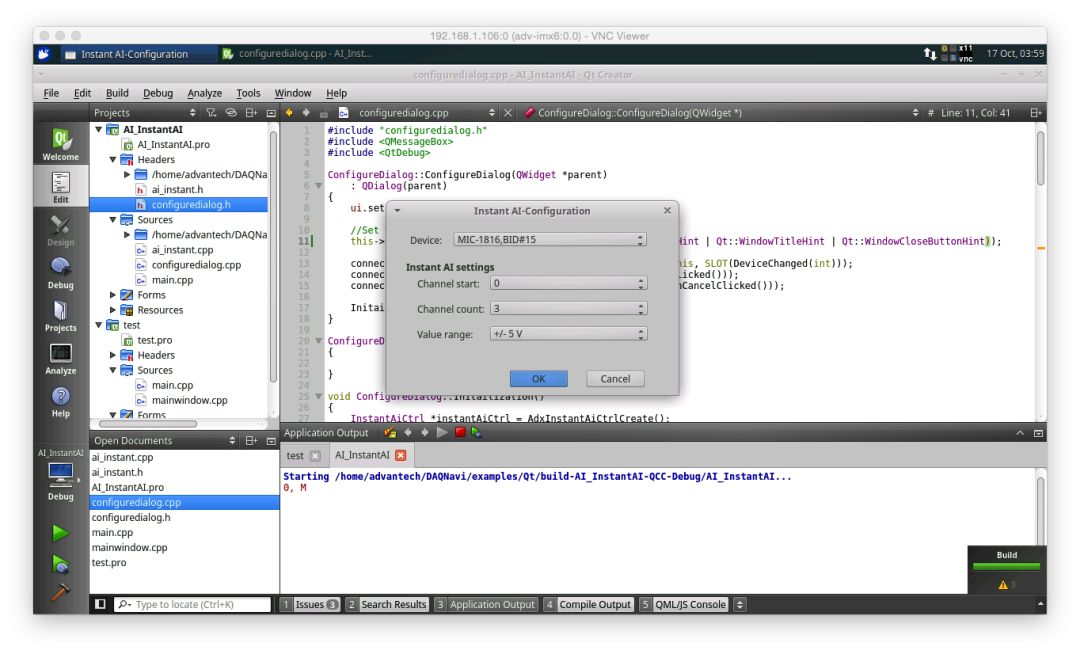Open the Device combo box MIC-1816,BID#15

pyautogui.click(x=550, y=240)
